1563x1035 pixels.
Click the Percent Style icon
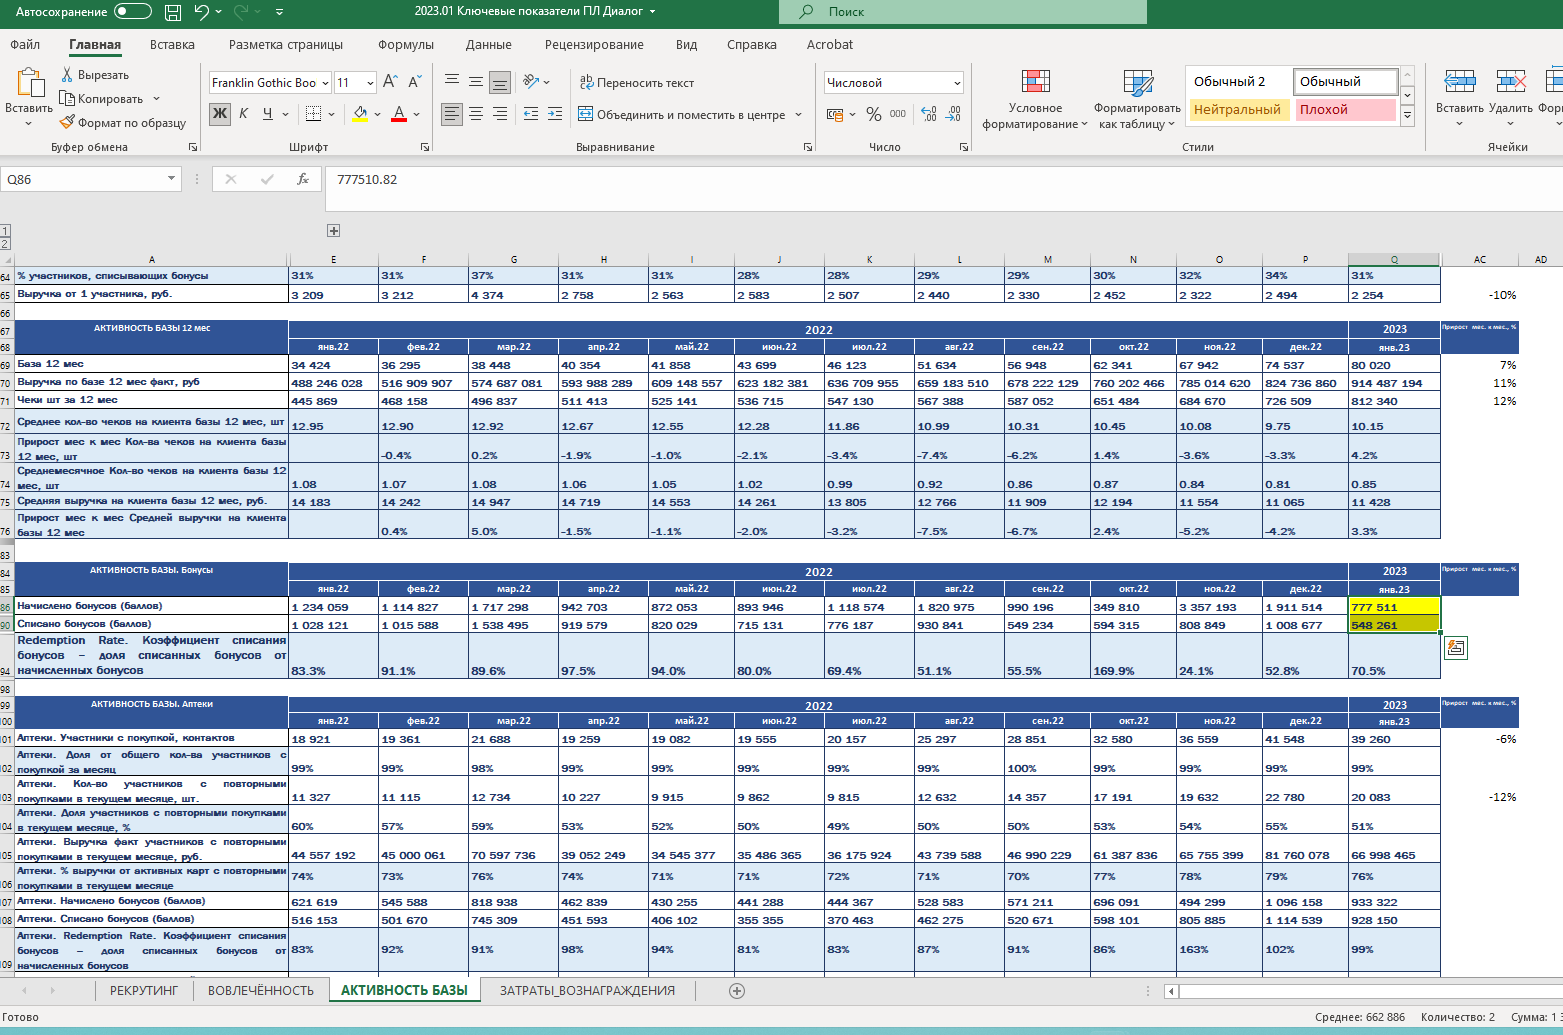pyautogui.click(x=873, y=114)
